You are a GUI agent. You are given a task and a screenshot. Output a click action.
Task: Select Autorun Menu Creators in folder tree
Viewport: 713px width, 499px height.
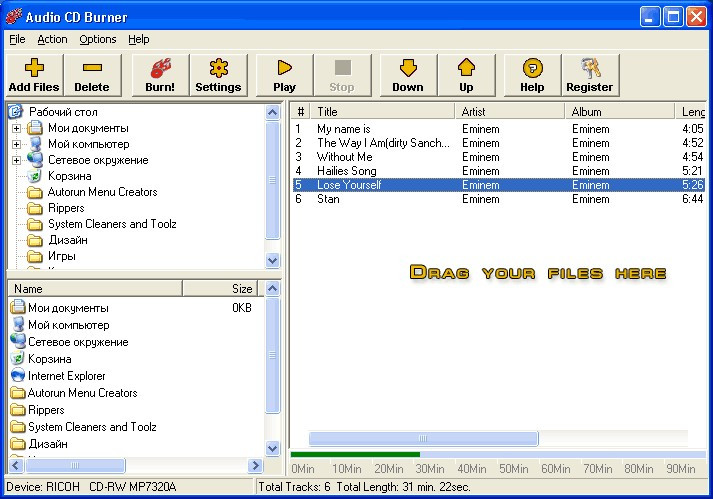[102, 192]
